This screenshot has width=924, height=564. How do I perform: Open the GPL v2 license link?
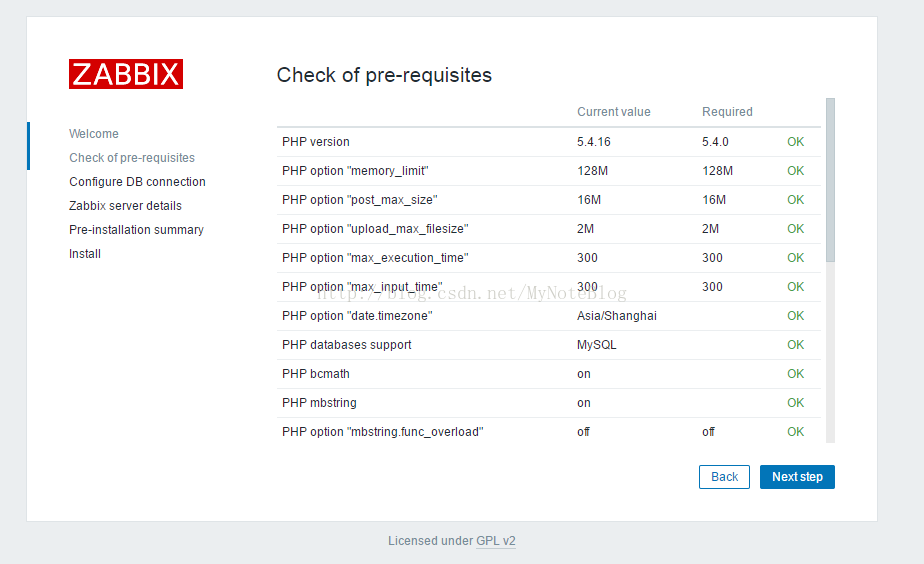click(496, 541)
